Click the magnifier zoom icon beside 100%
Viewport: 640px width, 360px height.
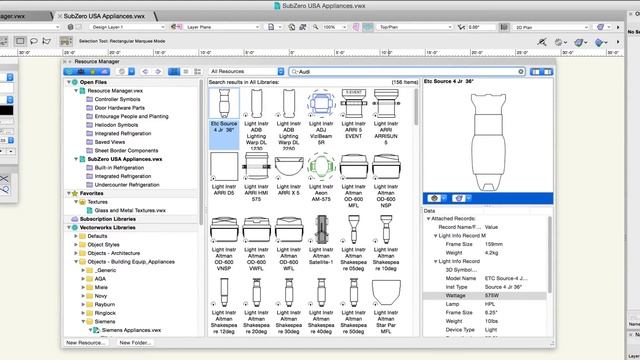316,27
